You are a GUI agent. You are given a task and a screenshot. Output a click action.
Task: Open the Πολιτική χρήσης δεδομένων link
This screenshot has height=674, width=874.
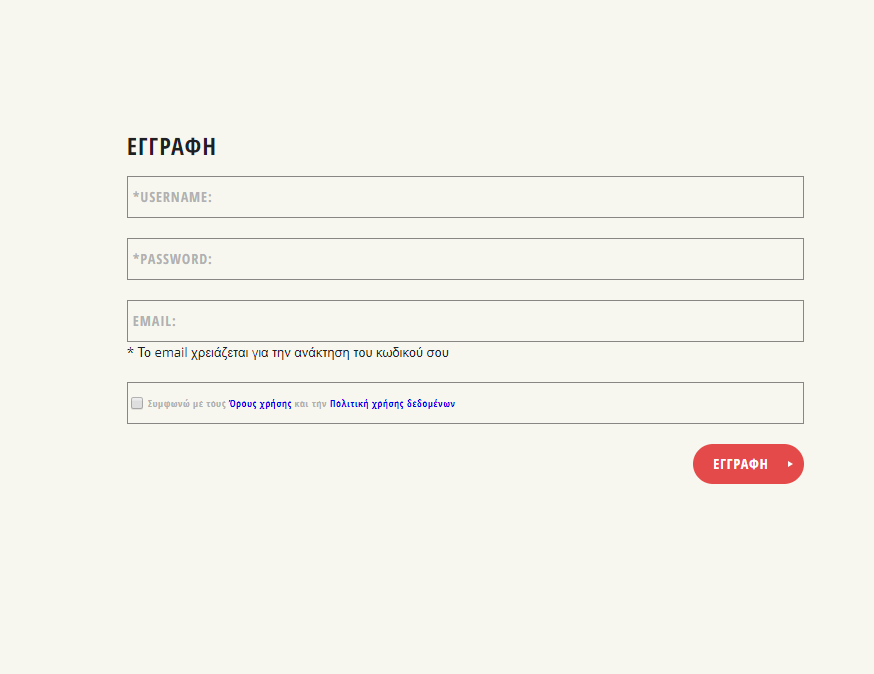pyautogui.click(x=392, y=404)
